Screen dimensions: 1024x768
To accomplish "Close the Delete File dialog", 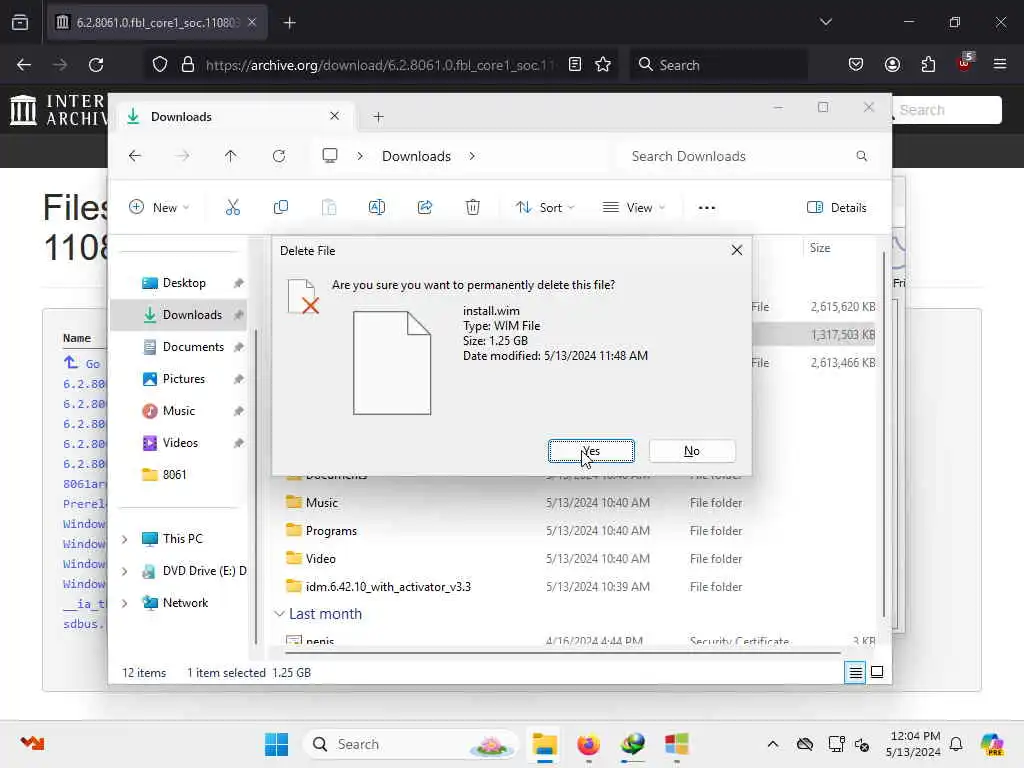I will pos(737,250).
